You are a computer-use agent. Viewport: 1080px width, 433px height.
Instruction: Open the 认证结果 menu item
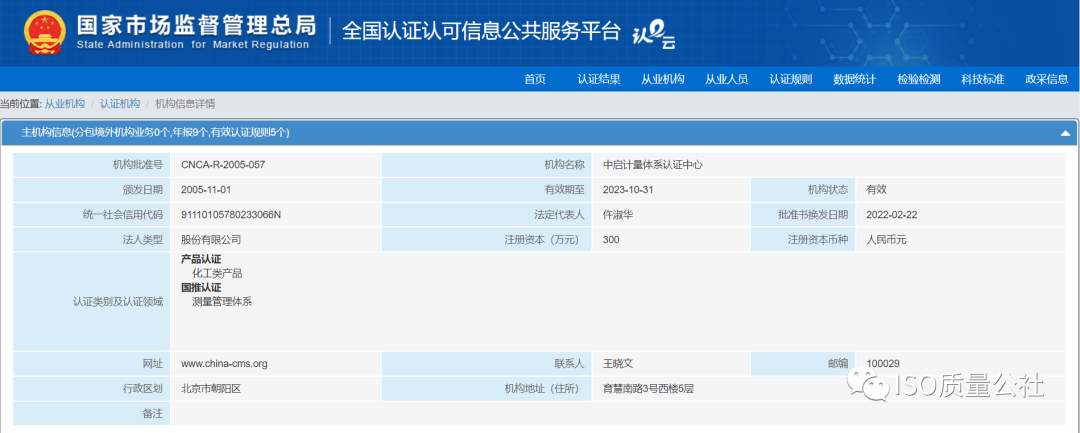coord(599,79)
